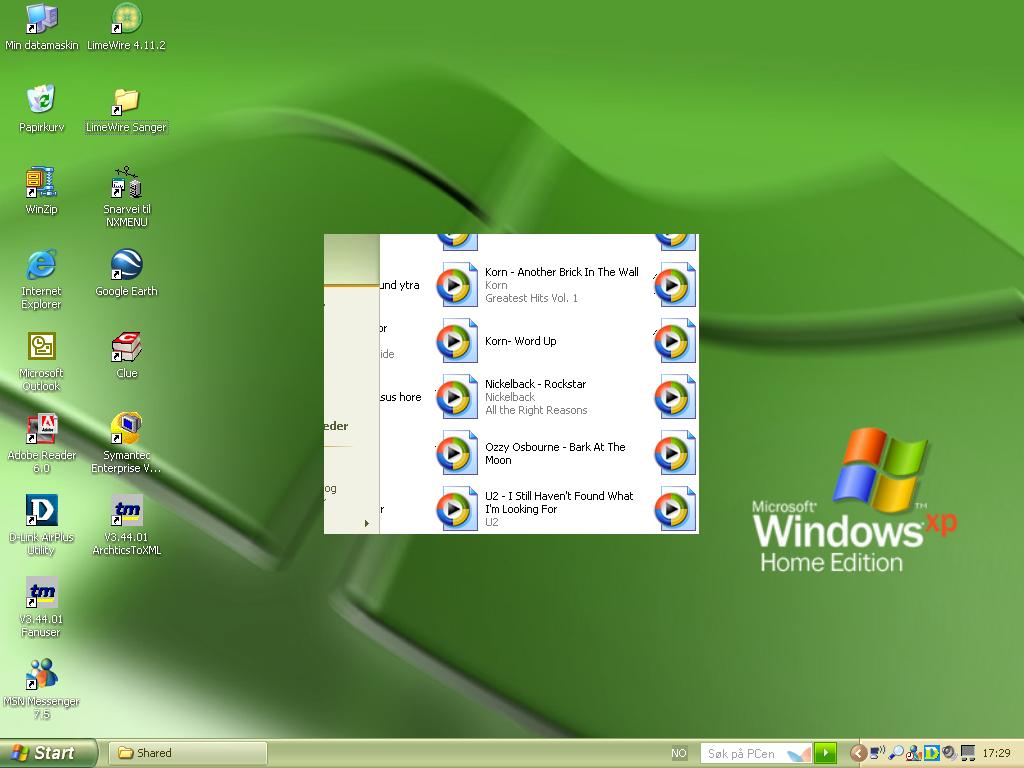1024x768 pixels.
Task: Click the WinZip desktop icon
Action: (41, 184)
